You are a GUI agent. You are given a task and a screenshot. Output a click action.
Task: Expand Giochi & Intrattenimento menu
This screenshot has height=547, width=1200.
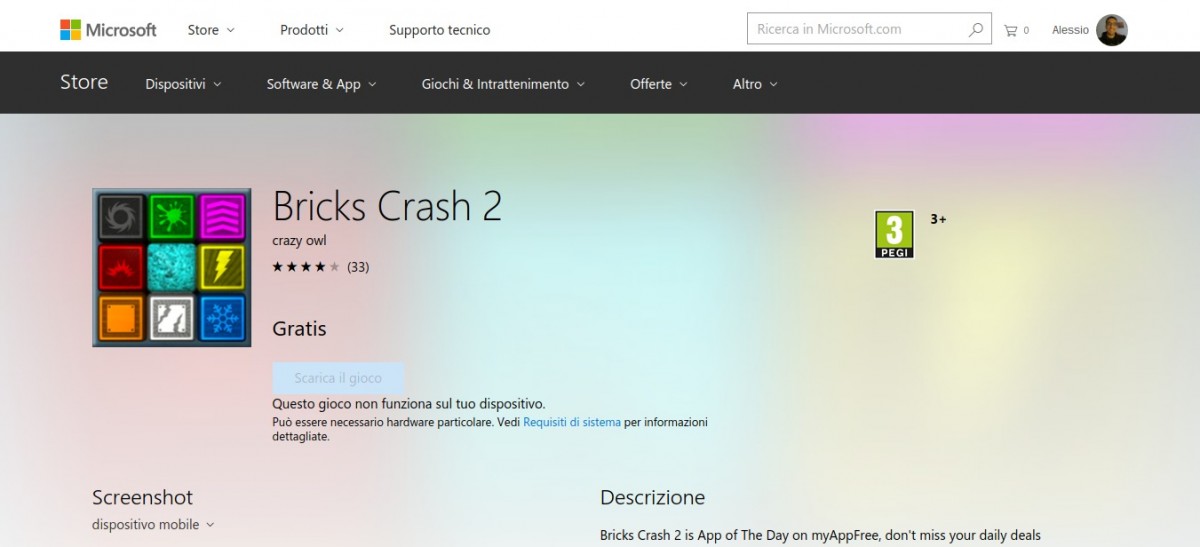click(x=503, y=84)
